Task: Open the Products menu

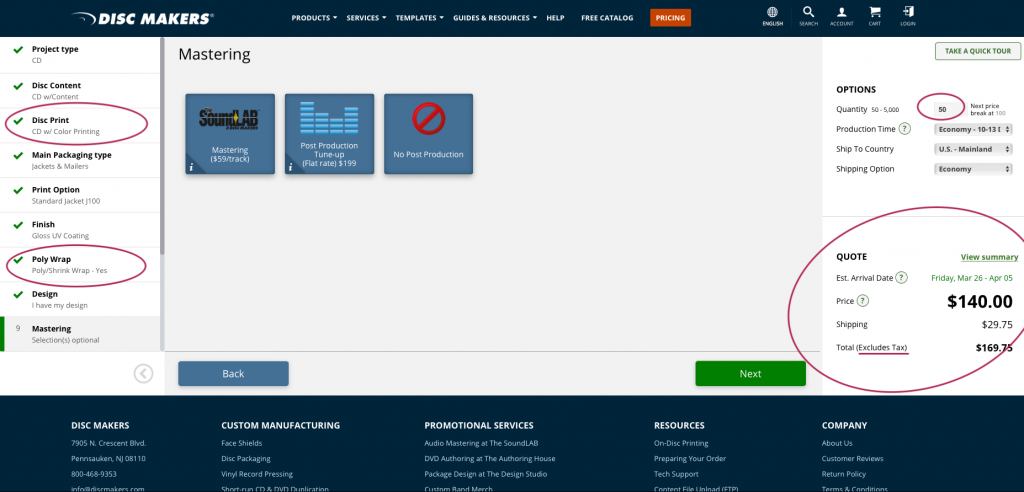Action: click(314, 18)
